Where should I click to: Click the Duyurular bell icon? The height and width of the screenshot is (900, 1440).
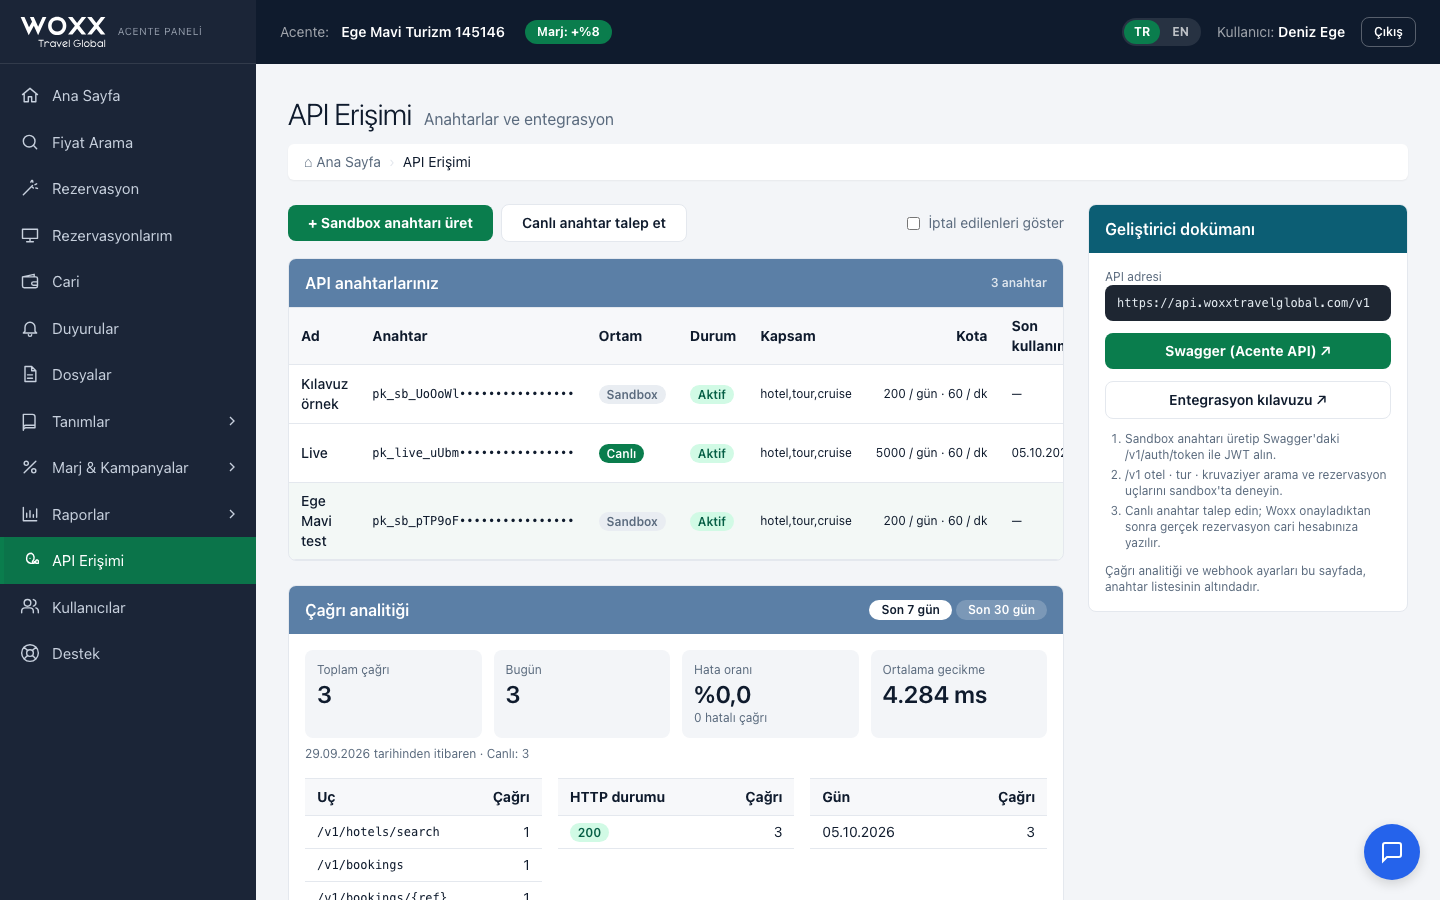[30, 328]
